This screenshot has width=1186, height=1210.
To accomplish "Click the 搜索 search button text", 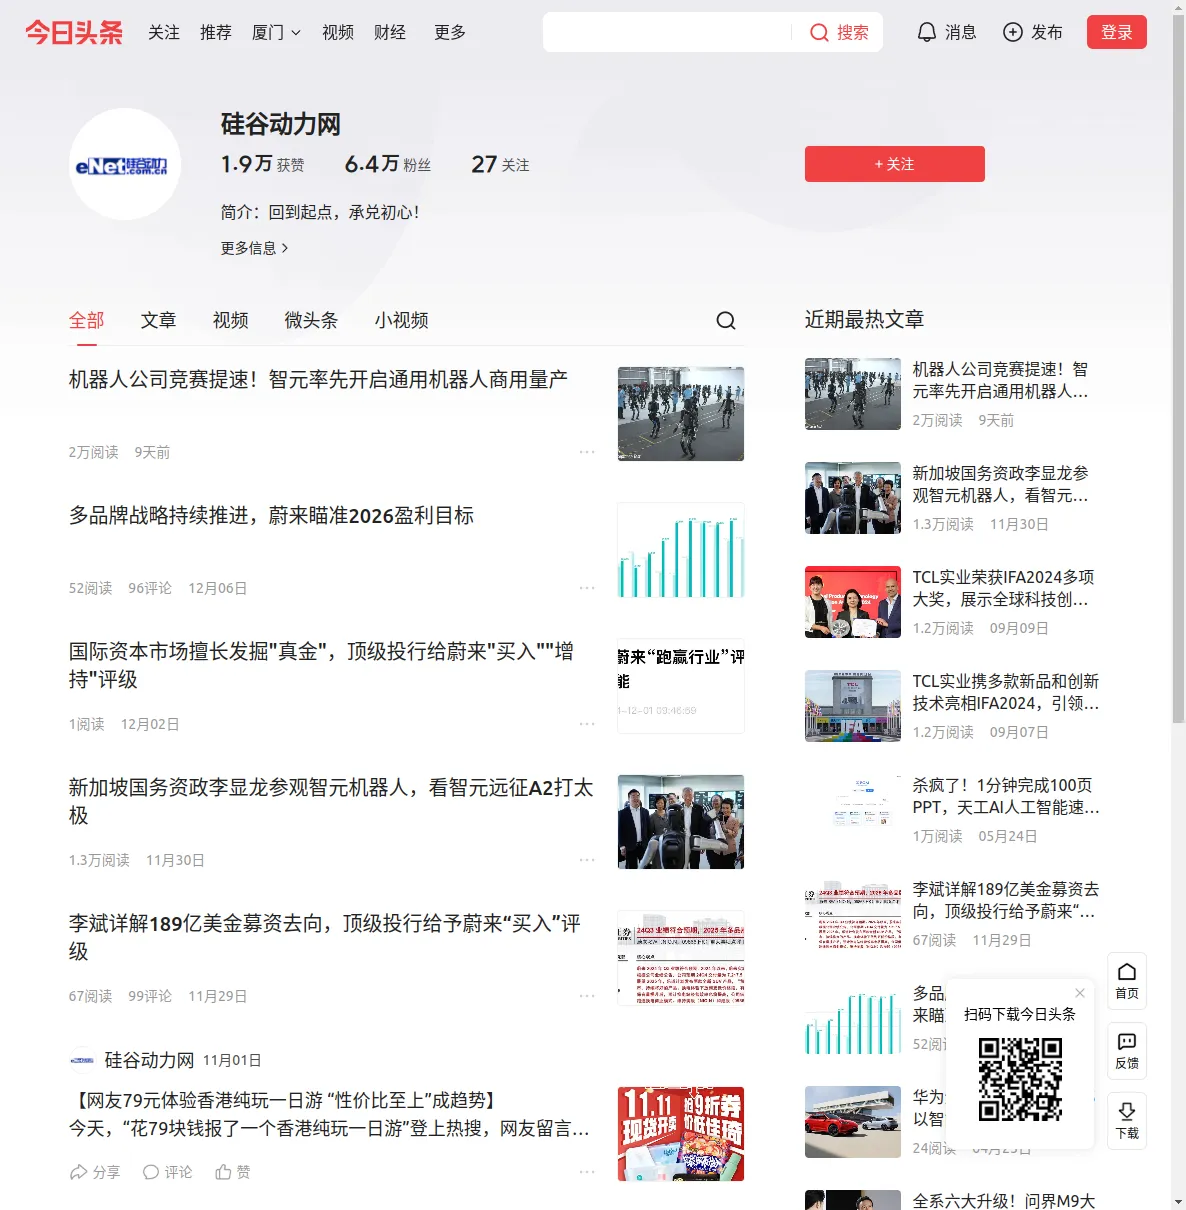I will [853, 32].
